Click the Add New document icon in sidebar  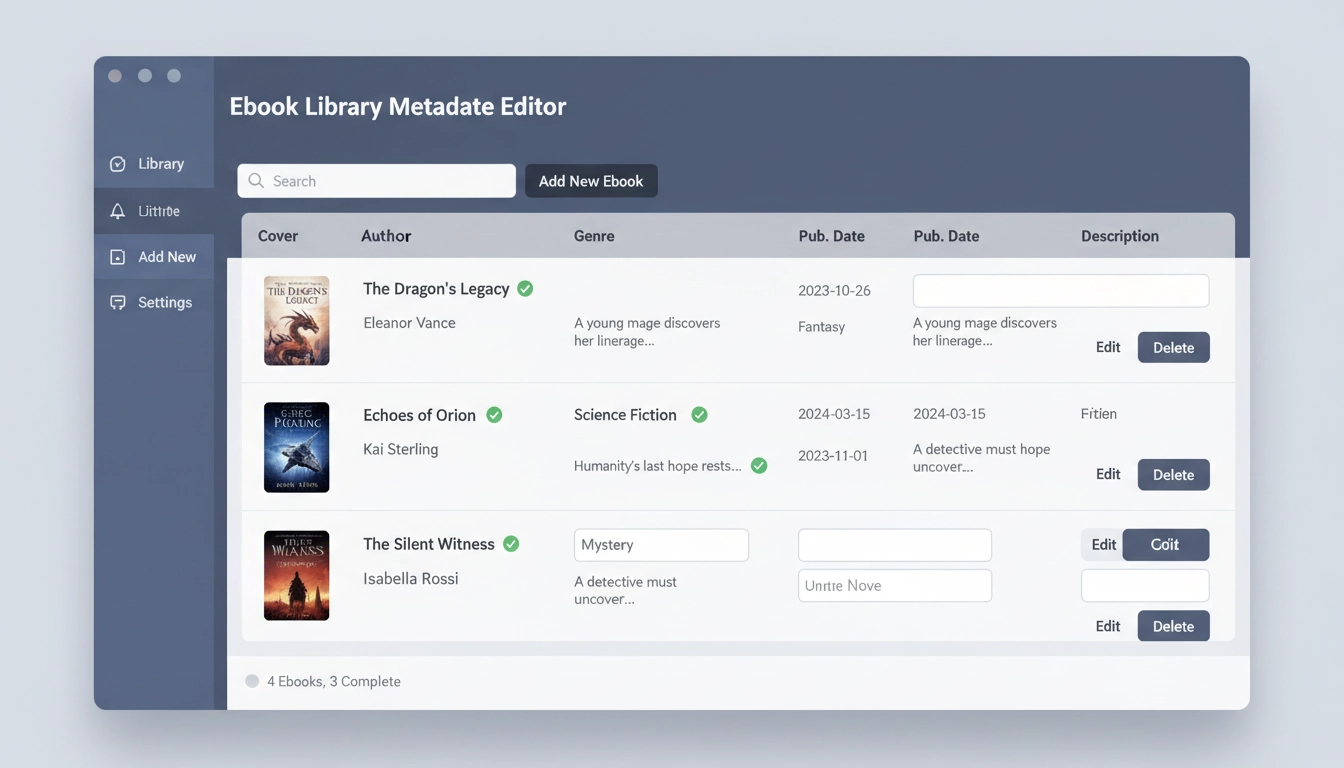(117, 256)
